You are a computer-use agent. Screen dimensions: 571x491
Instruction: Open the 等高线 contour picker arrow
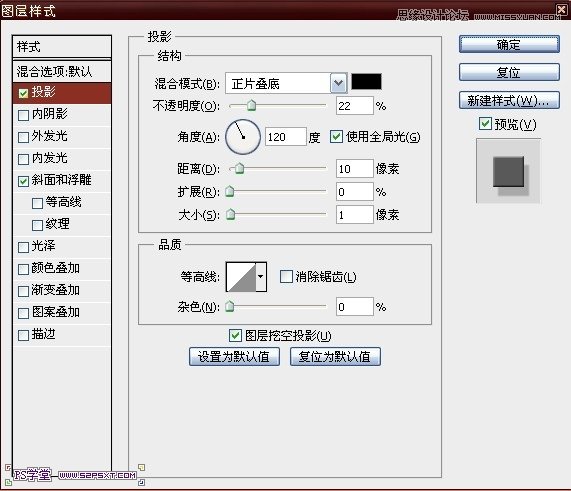click(261, 276)
